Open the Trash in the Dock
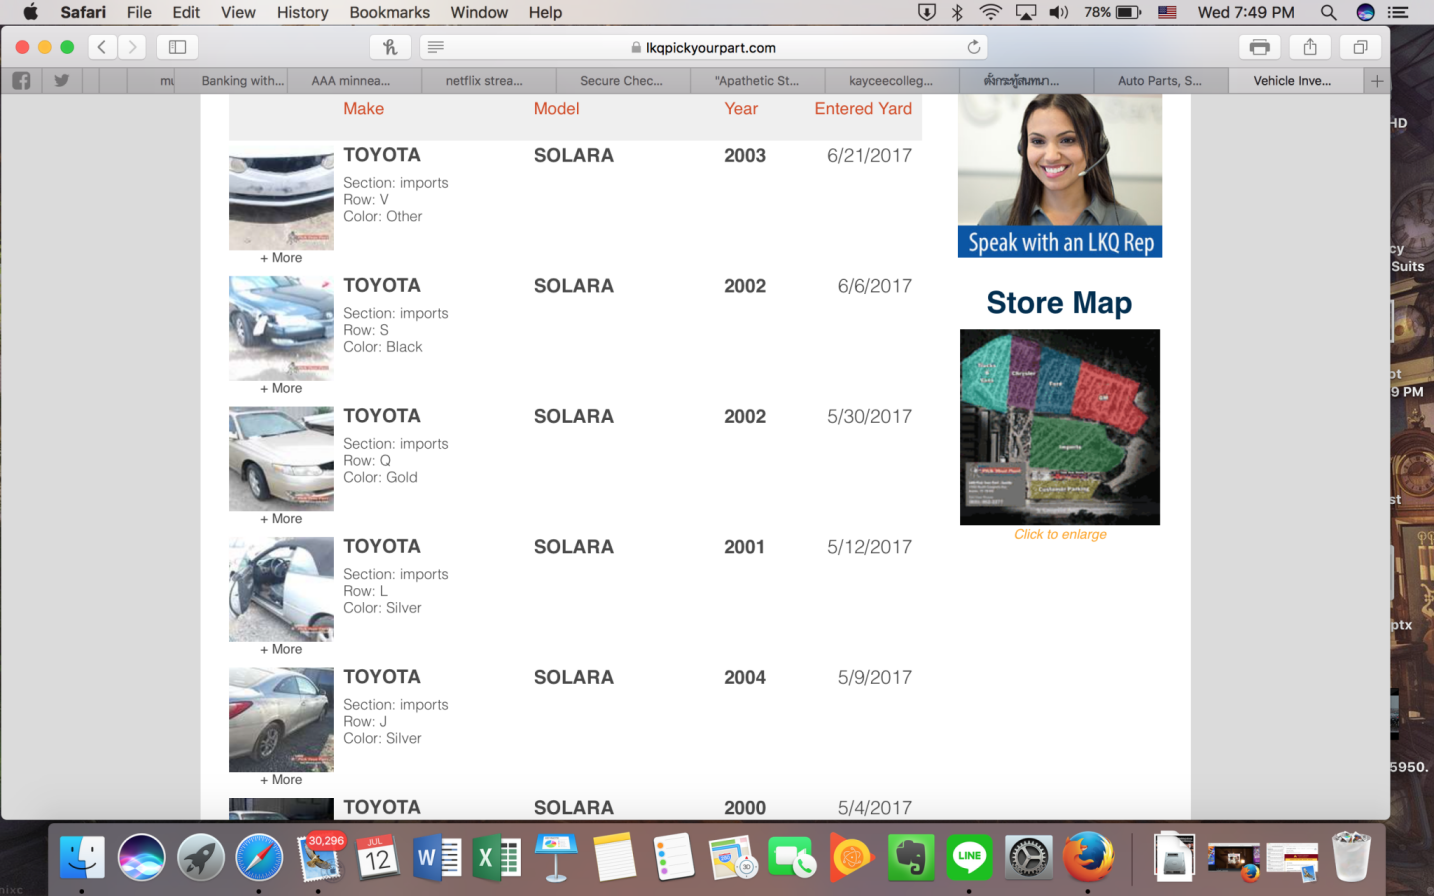Screen dimensions: 1434x896 coord(1351,857)
